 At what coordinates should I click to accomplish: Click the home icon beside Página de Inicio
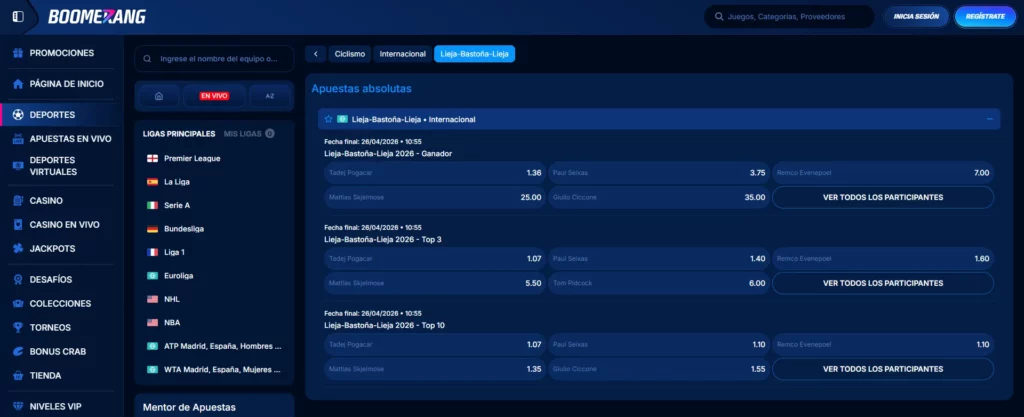(18, 84)
